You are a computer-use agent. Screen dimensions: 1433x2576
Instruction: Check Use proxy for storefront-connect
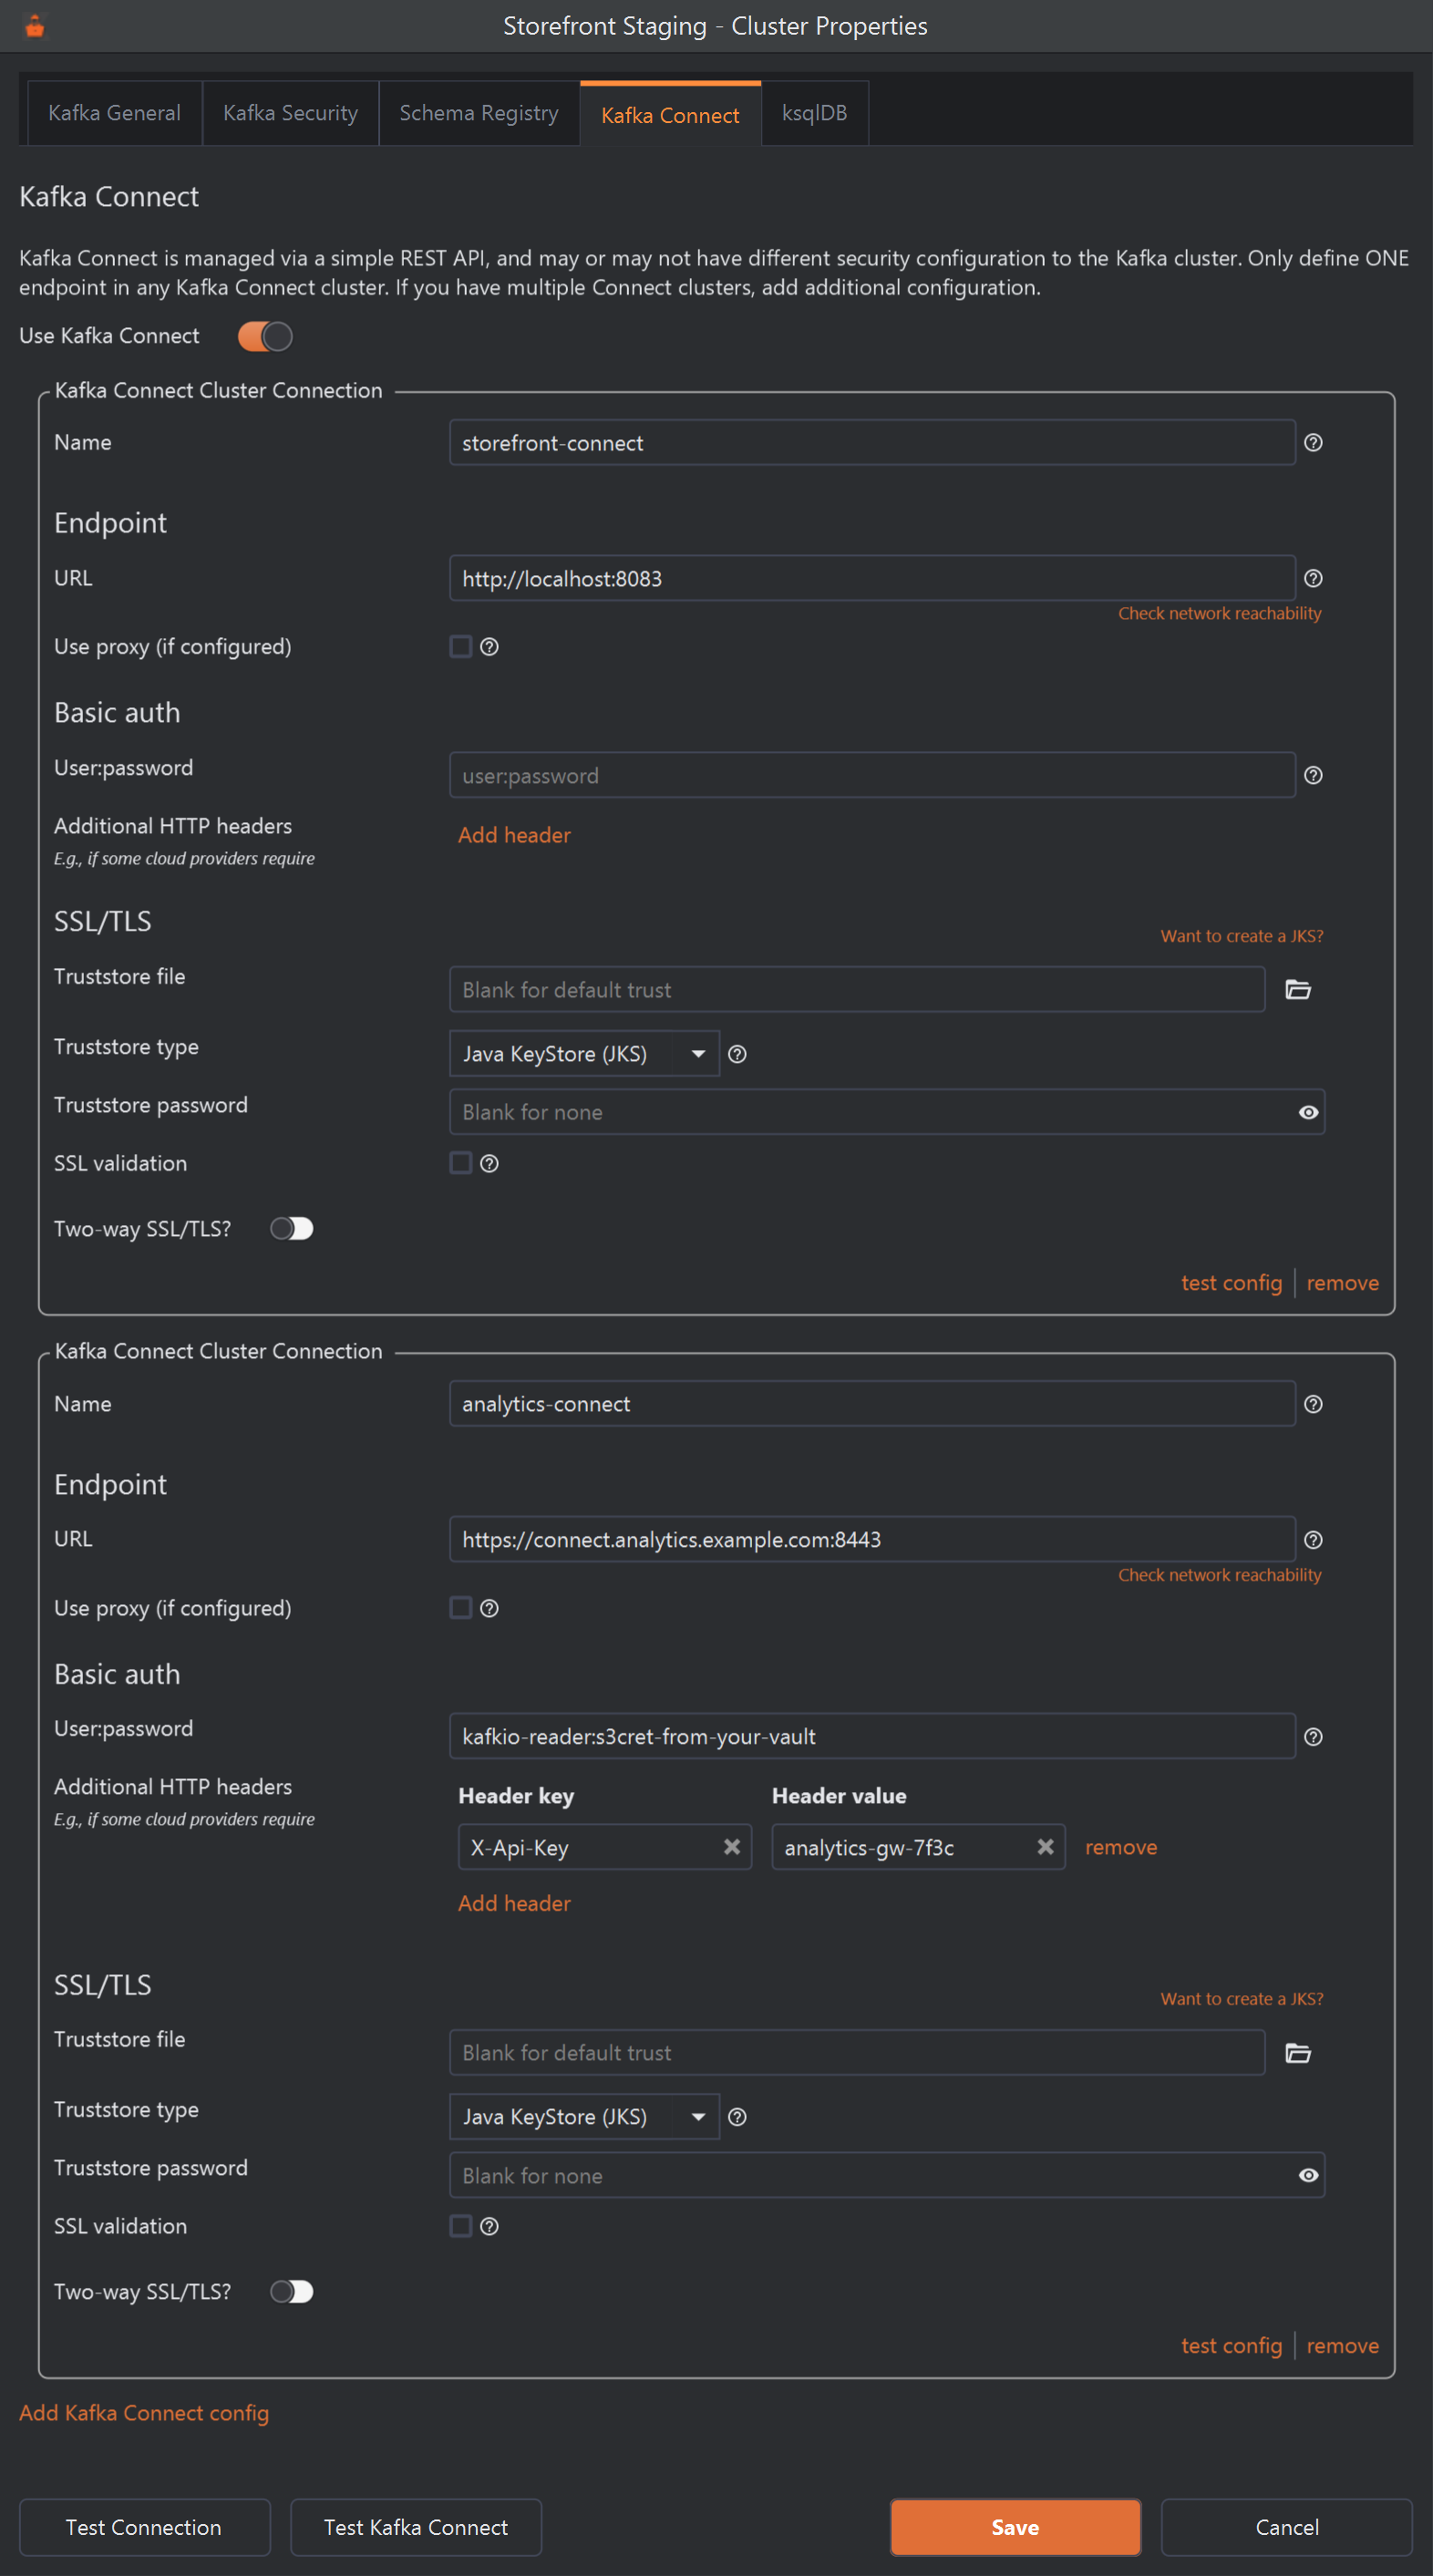tap(460, 646)
